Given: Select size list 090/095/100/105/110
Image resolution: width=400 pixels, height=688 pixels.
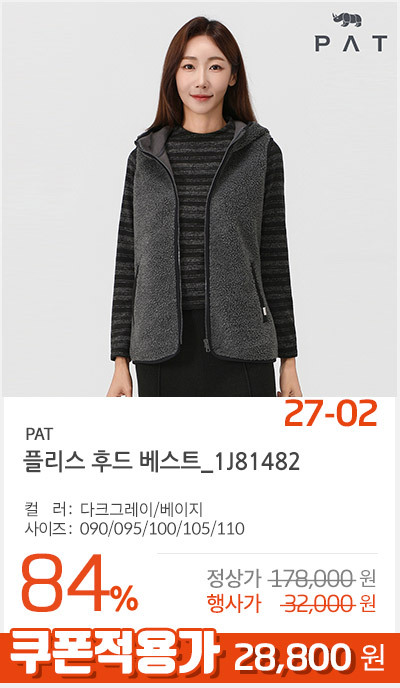Looking at the screenshot, I should [162, 529].
